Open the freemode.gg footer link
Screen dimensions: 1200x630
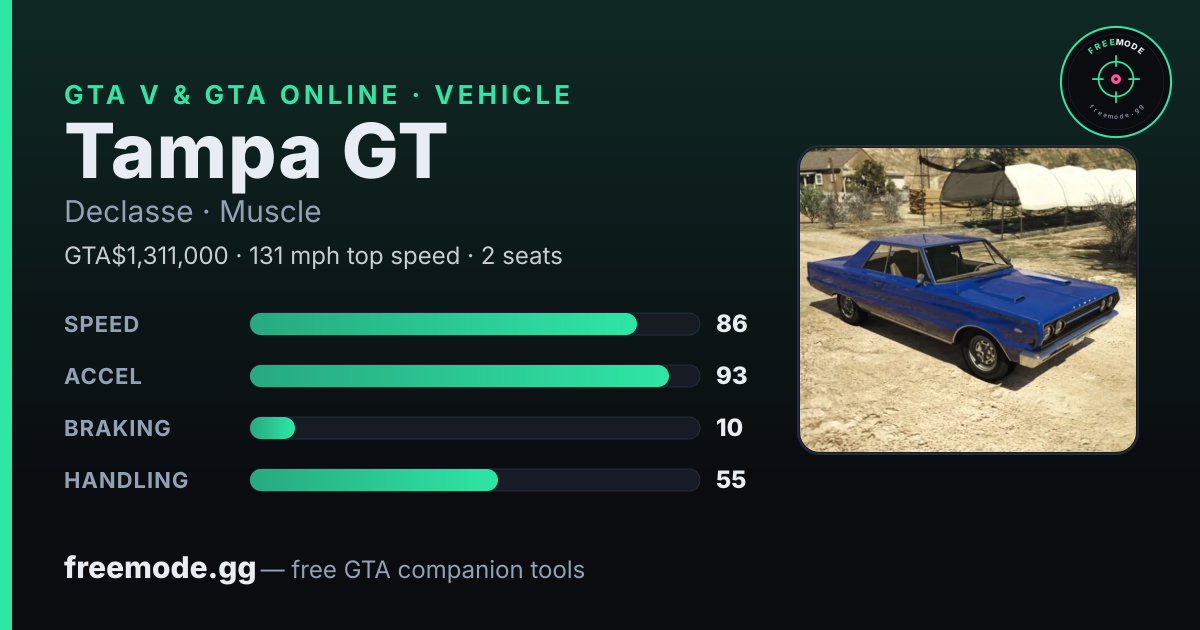[160, 569]
